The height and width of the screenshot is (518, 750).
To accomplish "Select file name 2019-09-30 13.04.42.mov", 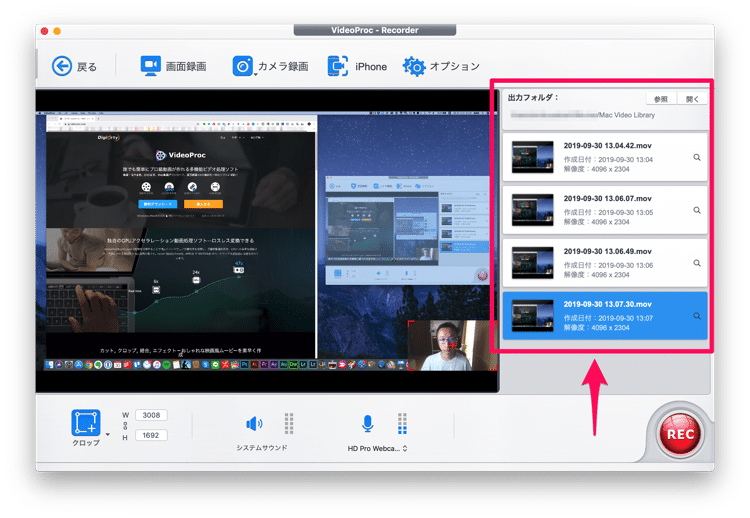I will (x=607, y=146).
